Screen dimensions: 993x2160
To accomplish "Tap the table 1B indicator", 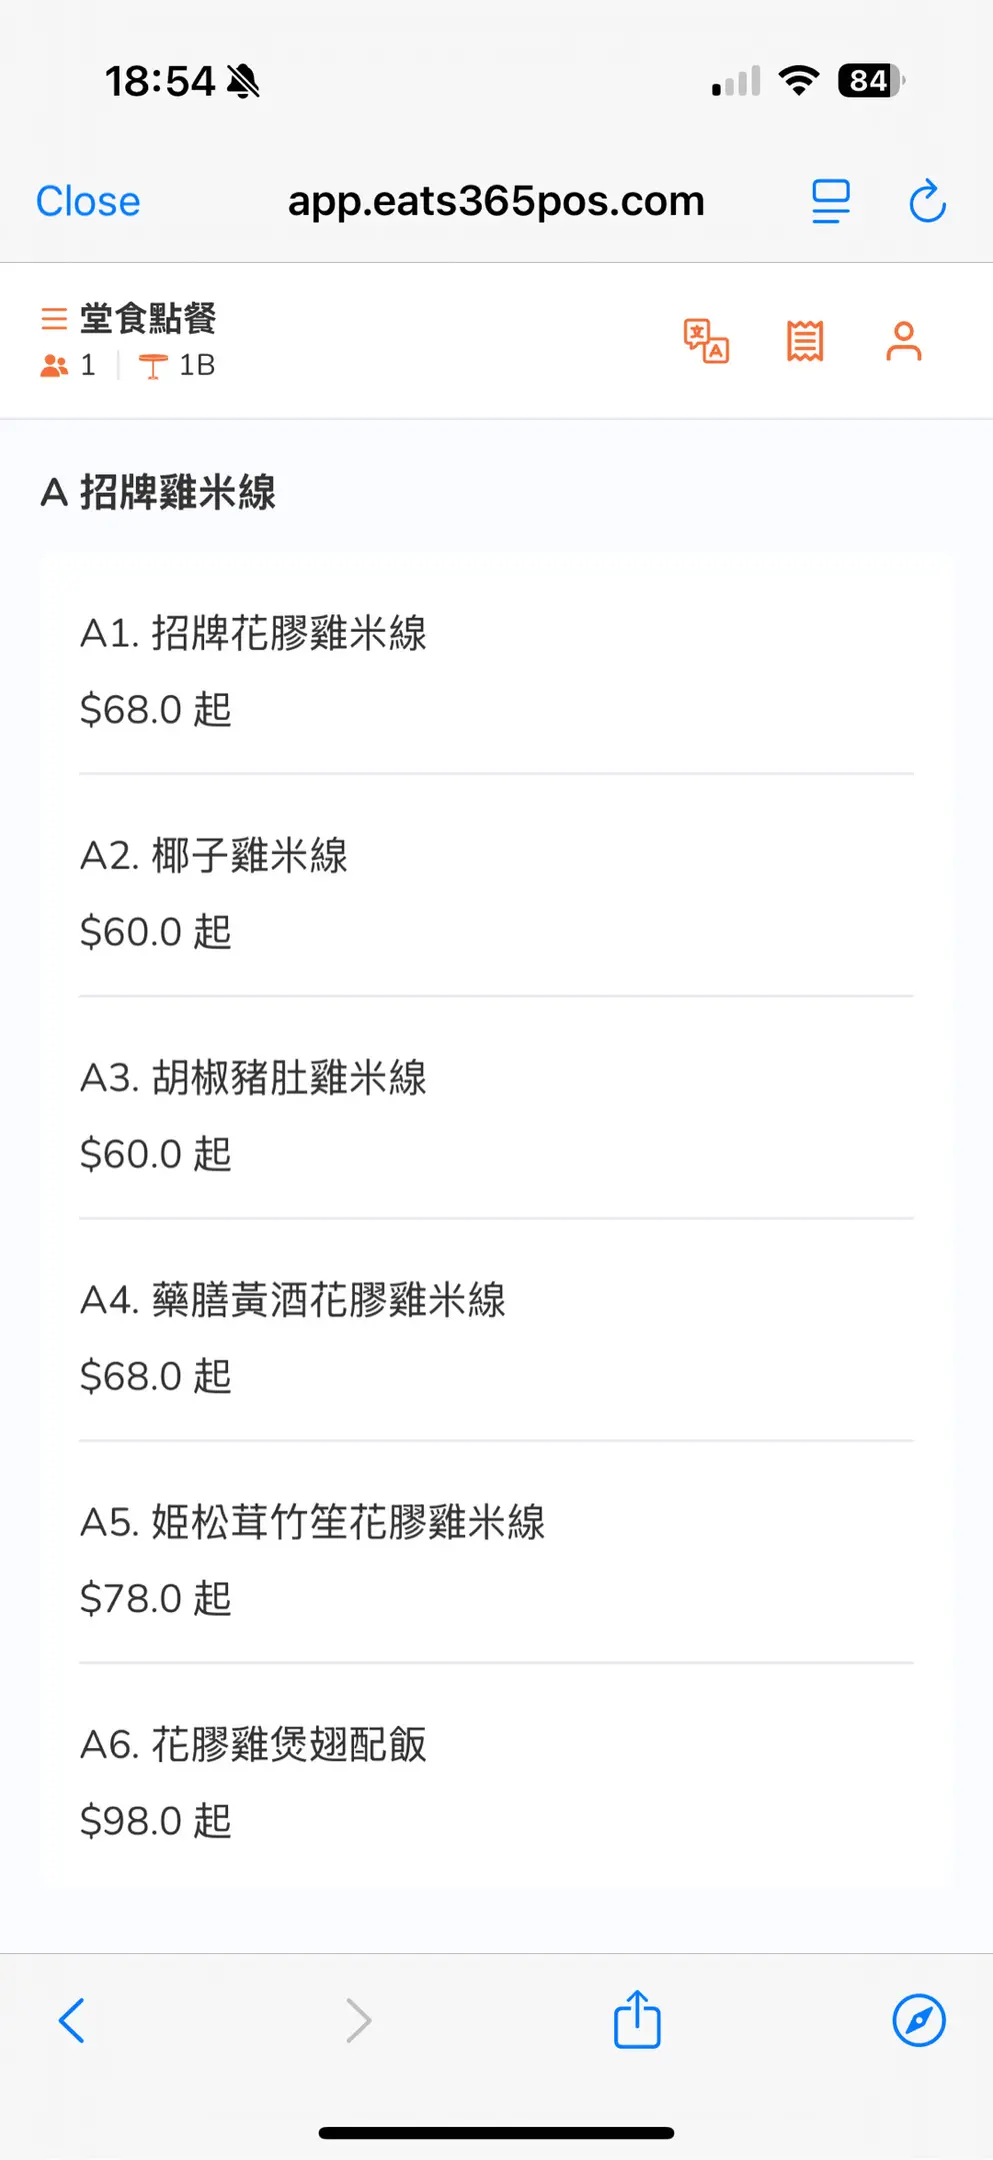I will pyautogui.click(x=178, y=366).
